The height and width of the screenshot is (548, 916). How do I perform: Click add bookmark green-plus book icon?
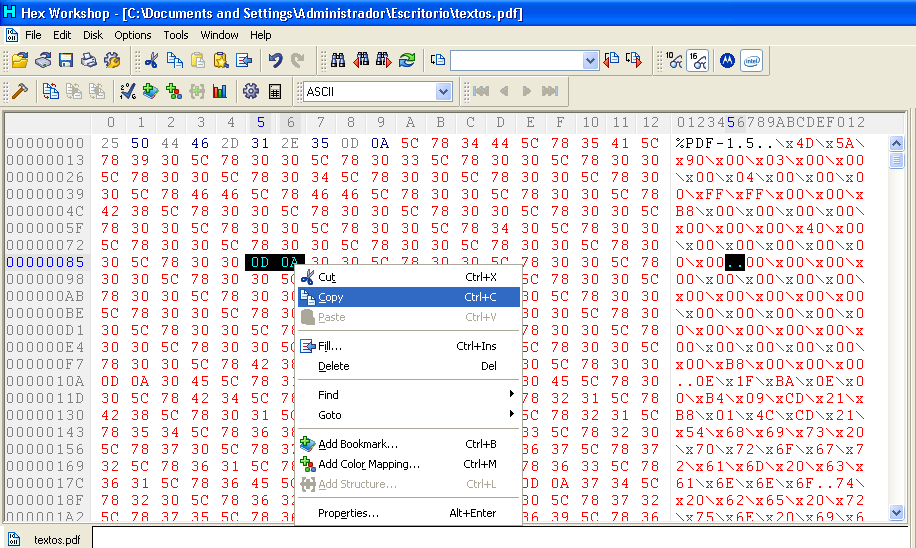pyautogui.click(x=151, y=91)
